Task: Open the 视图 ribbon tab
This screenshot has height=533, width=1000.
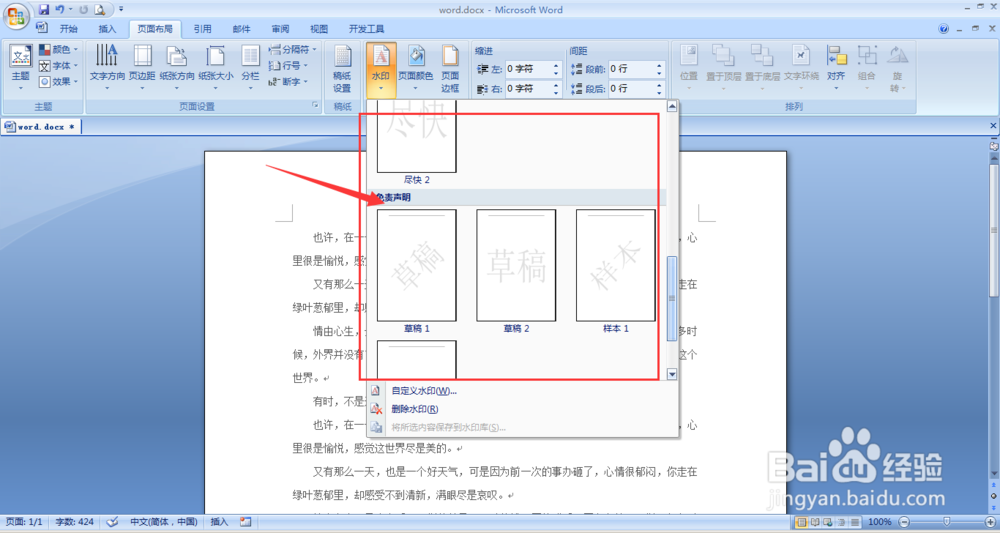Action: (x=319, y=29)
